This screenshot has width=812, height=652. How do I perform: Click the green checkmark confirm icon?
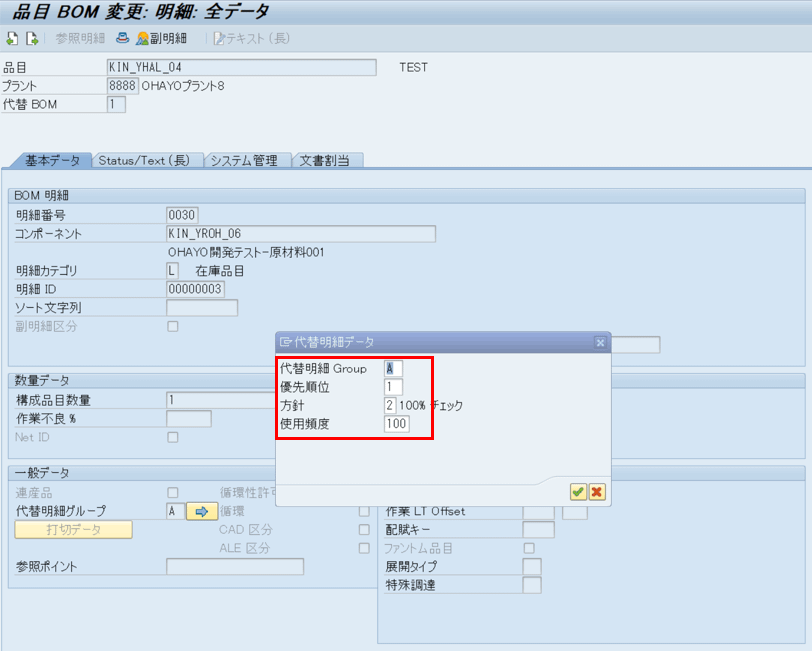coord(578,491)
